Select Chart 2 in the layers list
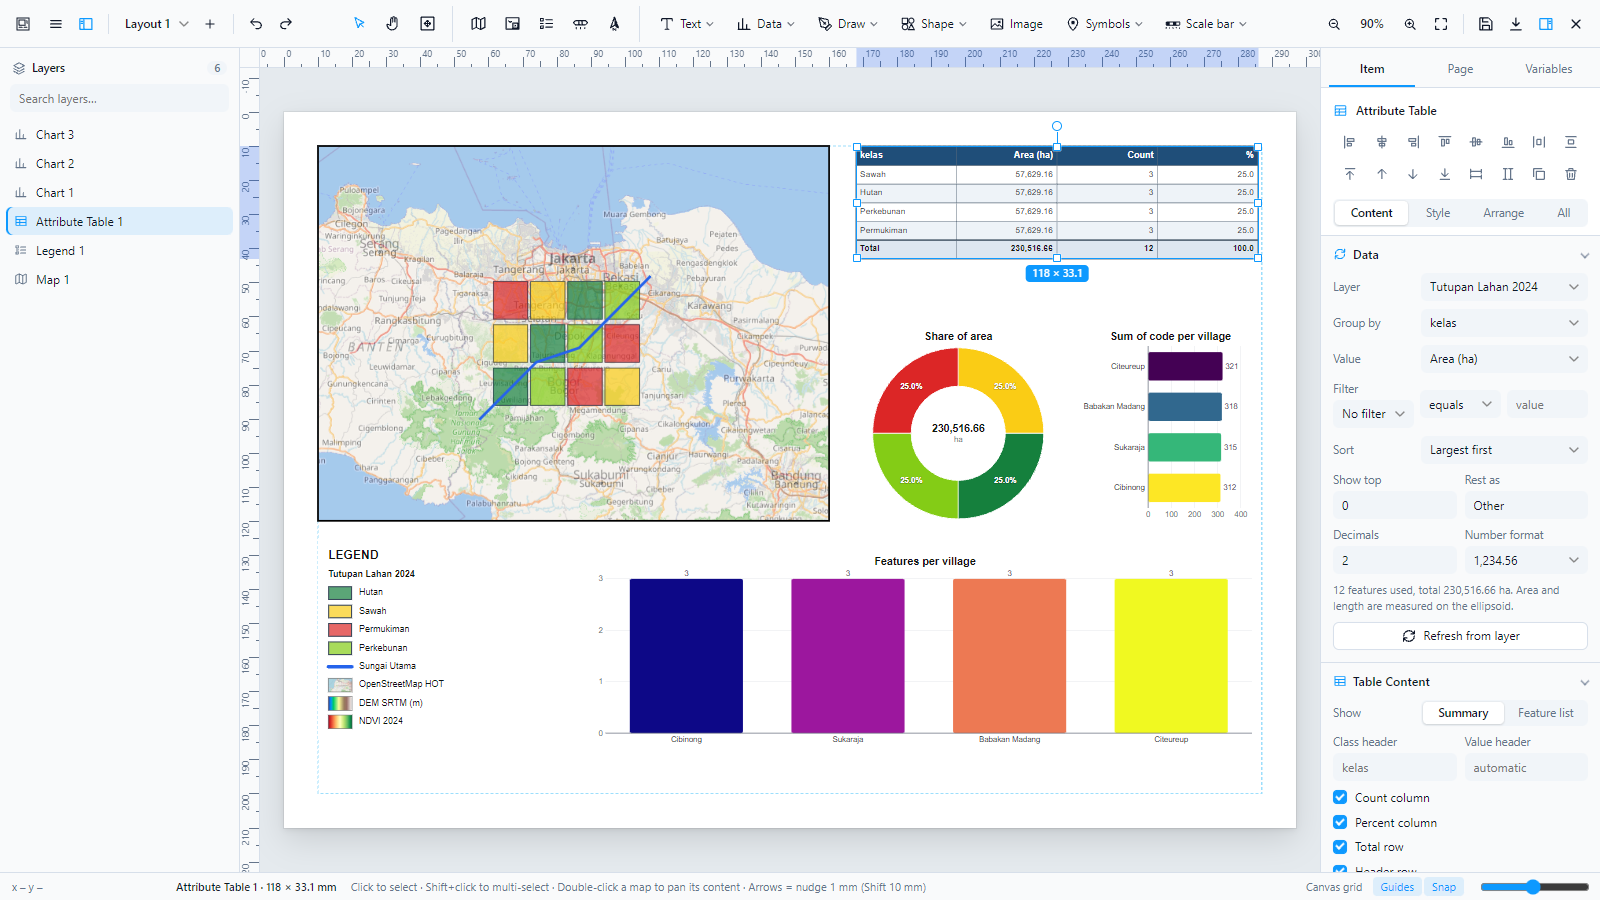This screenshot has width=1600, height=900. click(120, 164)
